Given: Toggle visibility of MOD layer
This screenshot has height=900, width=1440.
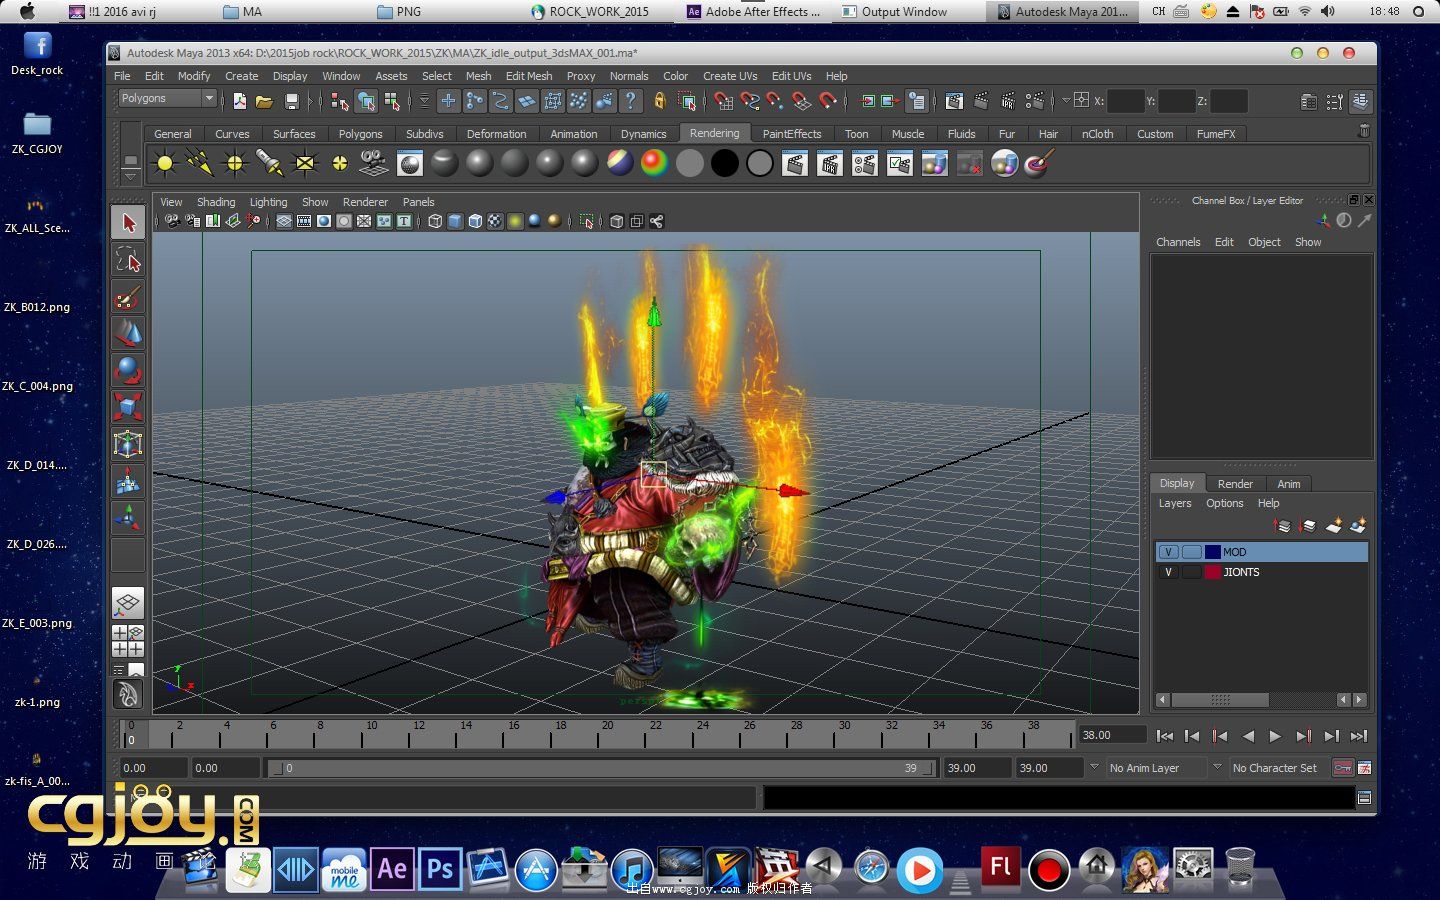Looking at the screenshot, I should tap(1167, 552).
